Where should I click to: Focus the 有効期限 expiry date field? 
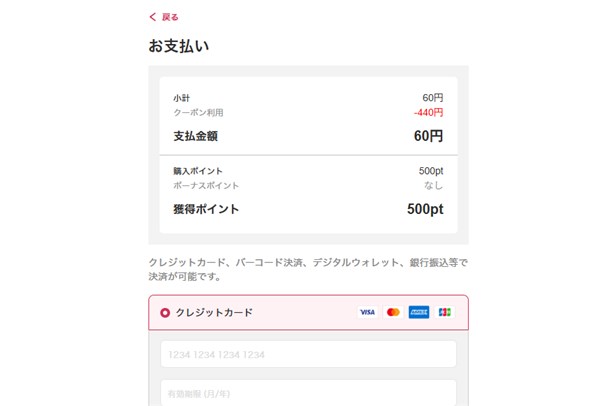pyautogui.click(x=308, y=393)
